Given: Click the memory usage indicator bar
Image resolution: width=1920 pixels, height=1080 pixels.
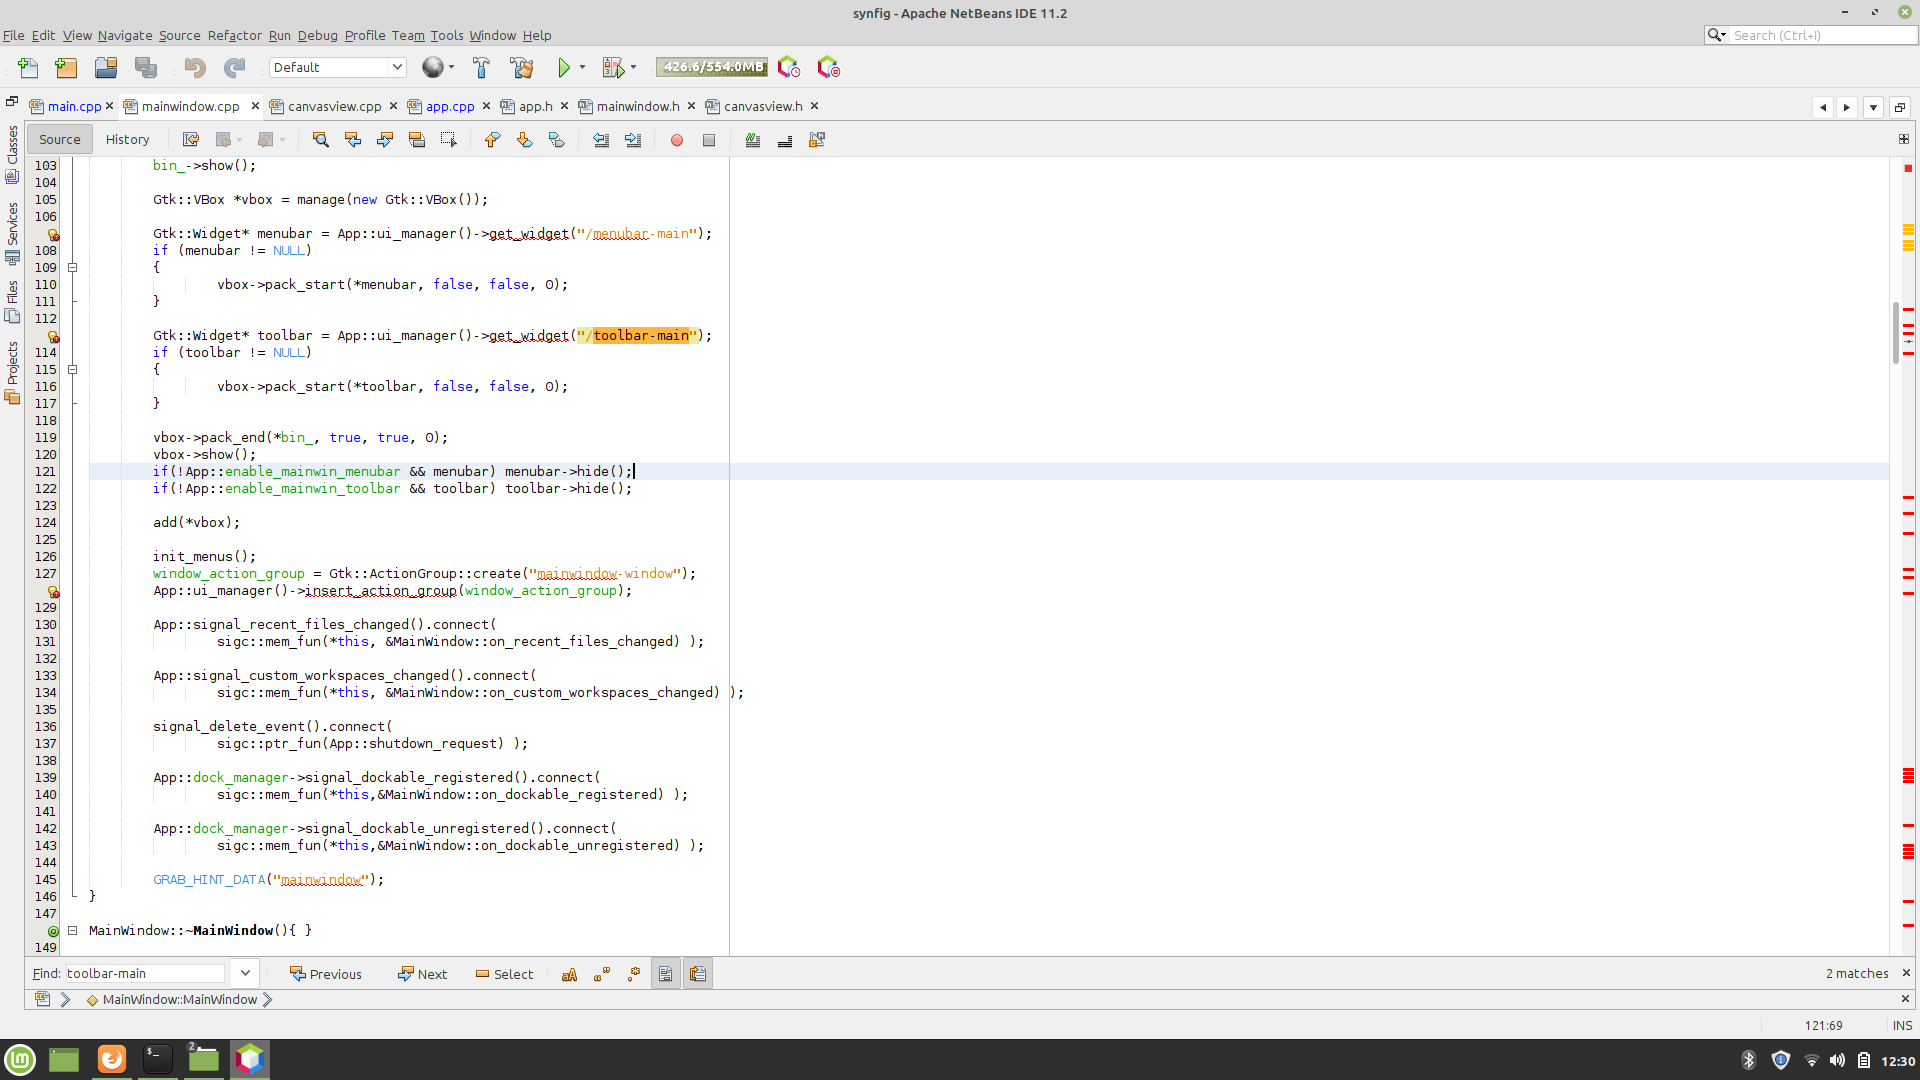Looking at the screenshot, I should tap(711, 67).
